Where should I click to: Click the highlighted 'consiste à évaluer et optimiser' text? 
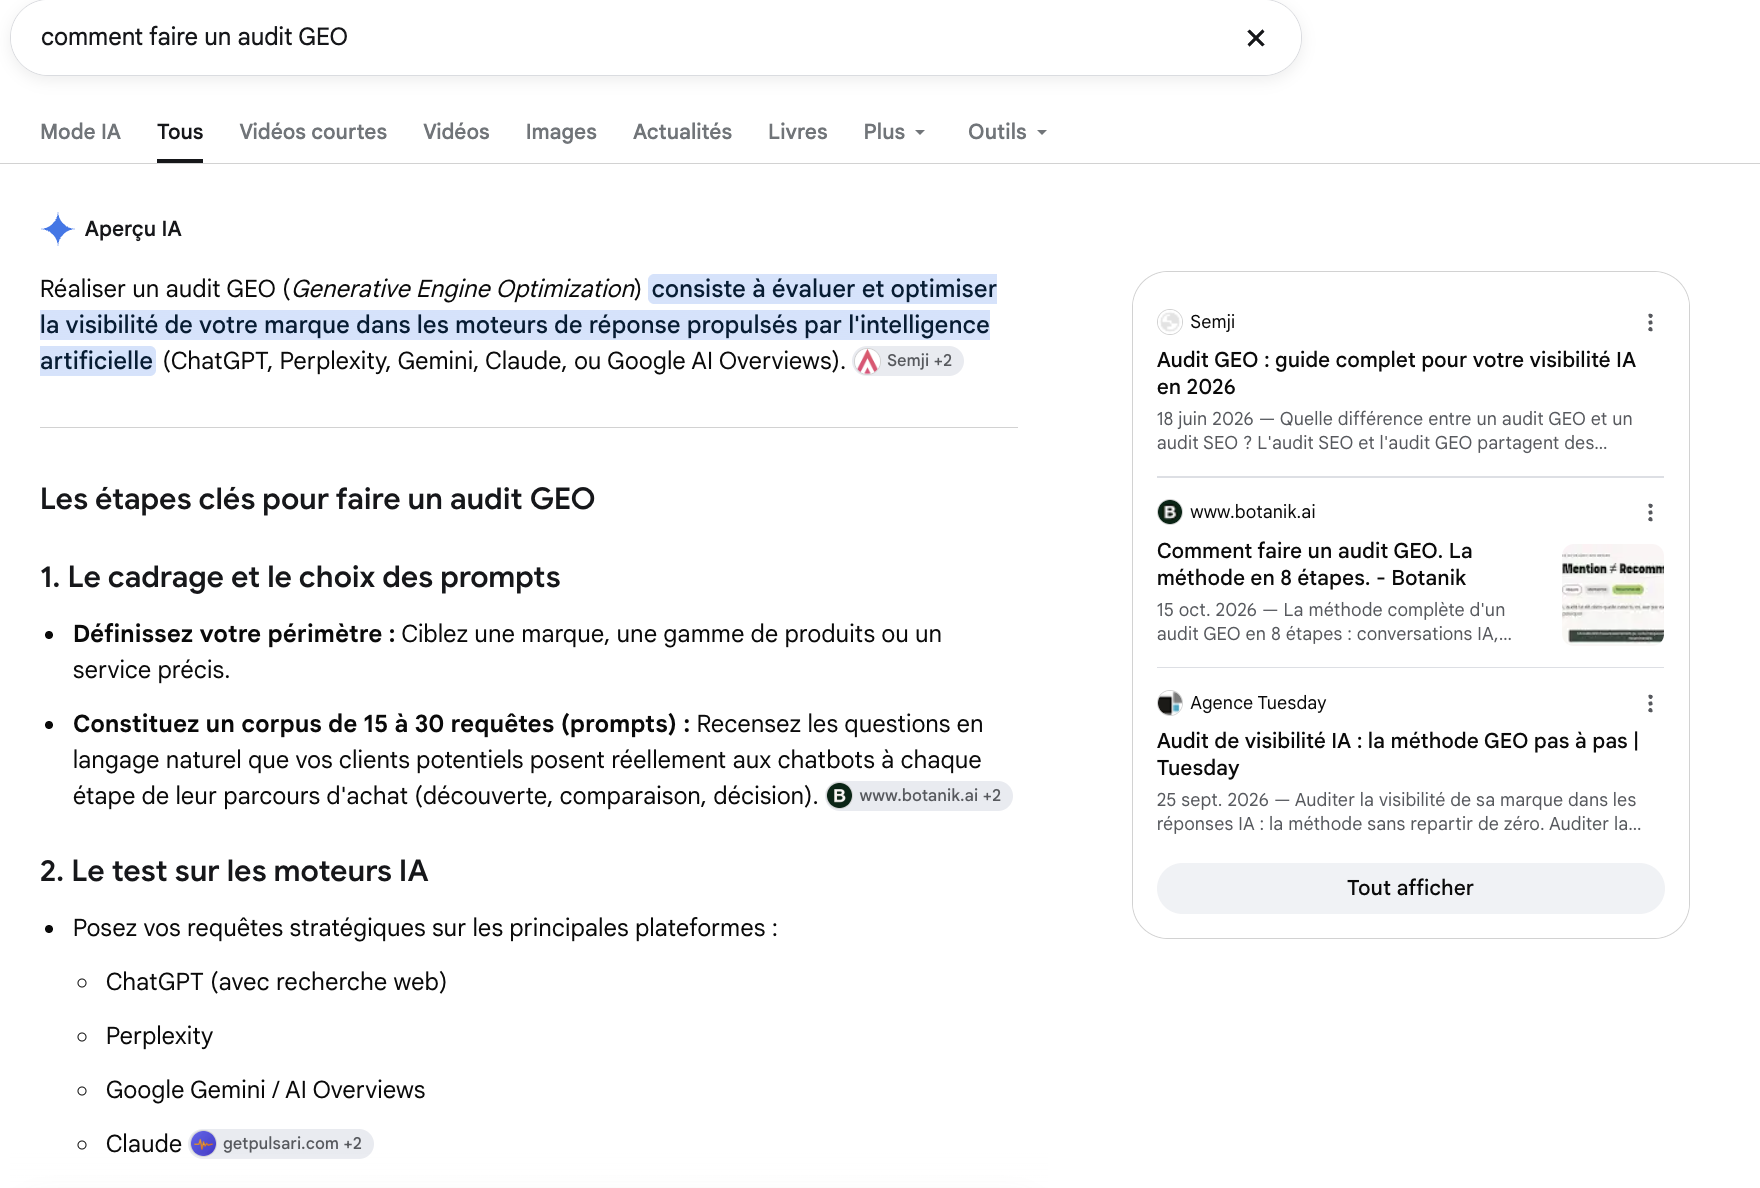click(824, 289)
